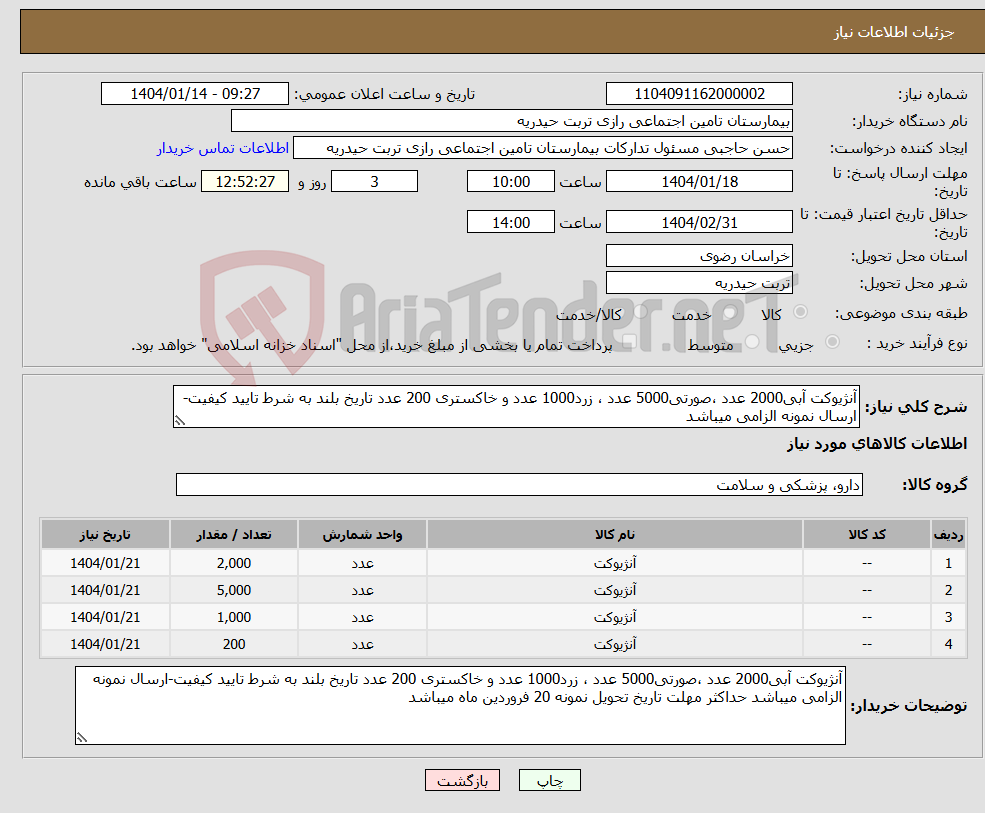Click the delivery city field تربت حیدریه
This screenshot has height=813, width=985.
[699, 283]
